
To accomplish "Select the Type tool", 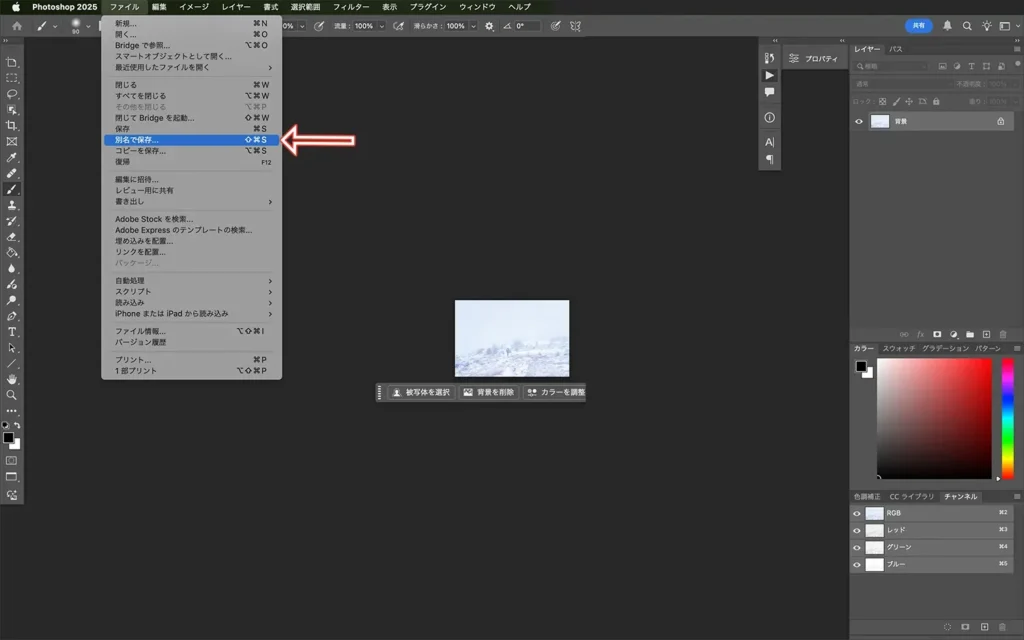I will pyautogui.click(x=11, y=332).
